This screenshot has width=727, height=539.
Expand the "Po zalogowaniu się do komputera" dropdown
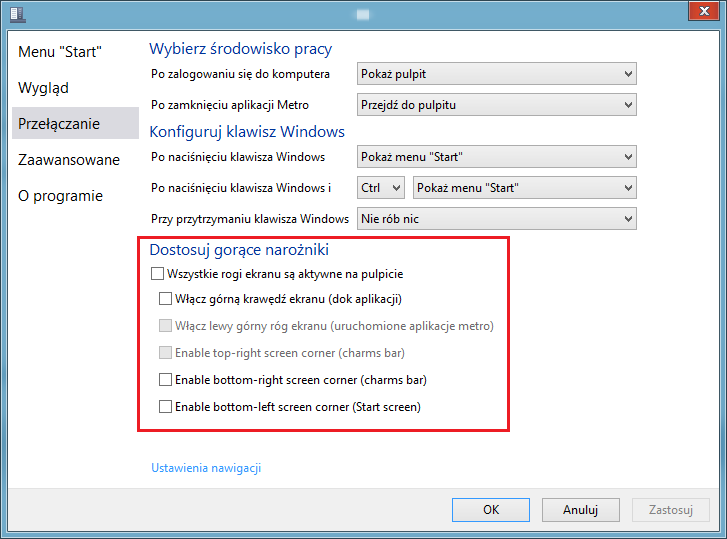[496, 73]
